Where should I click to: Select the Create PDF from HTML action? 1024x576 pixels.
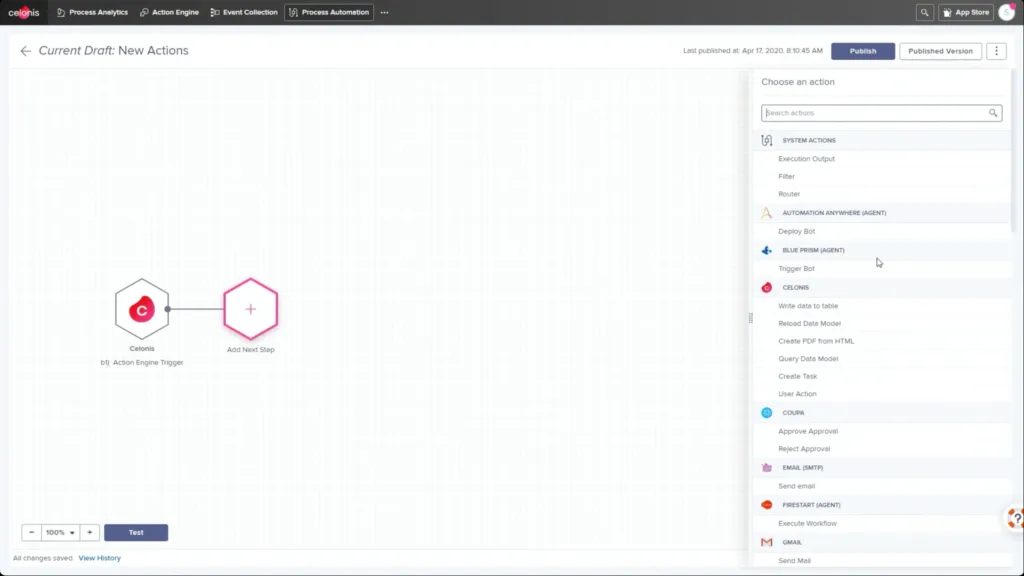click(816, 341)
